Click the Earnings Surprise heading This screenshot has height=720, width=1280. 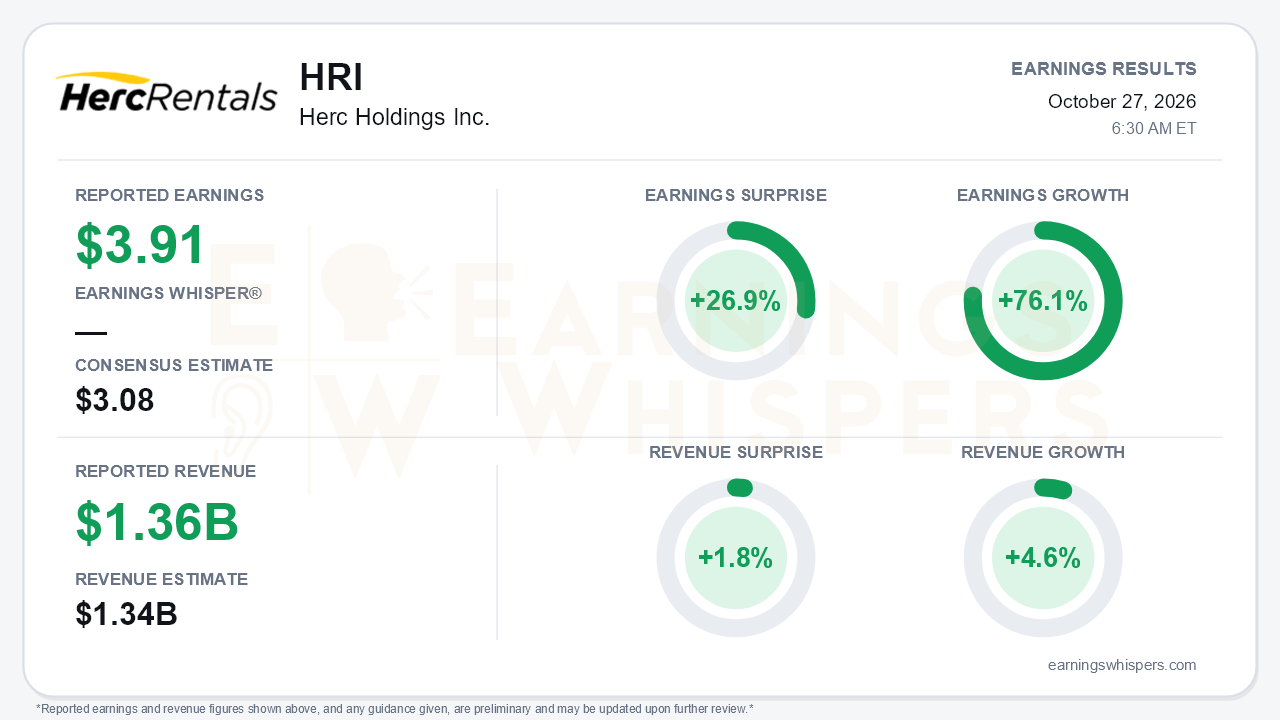point(736,195)
